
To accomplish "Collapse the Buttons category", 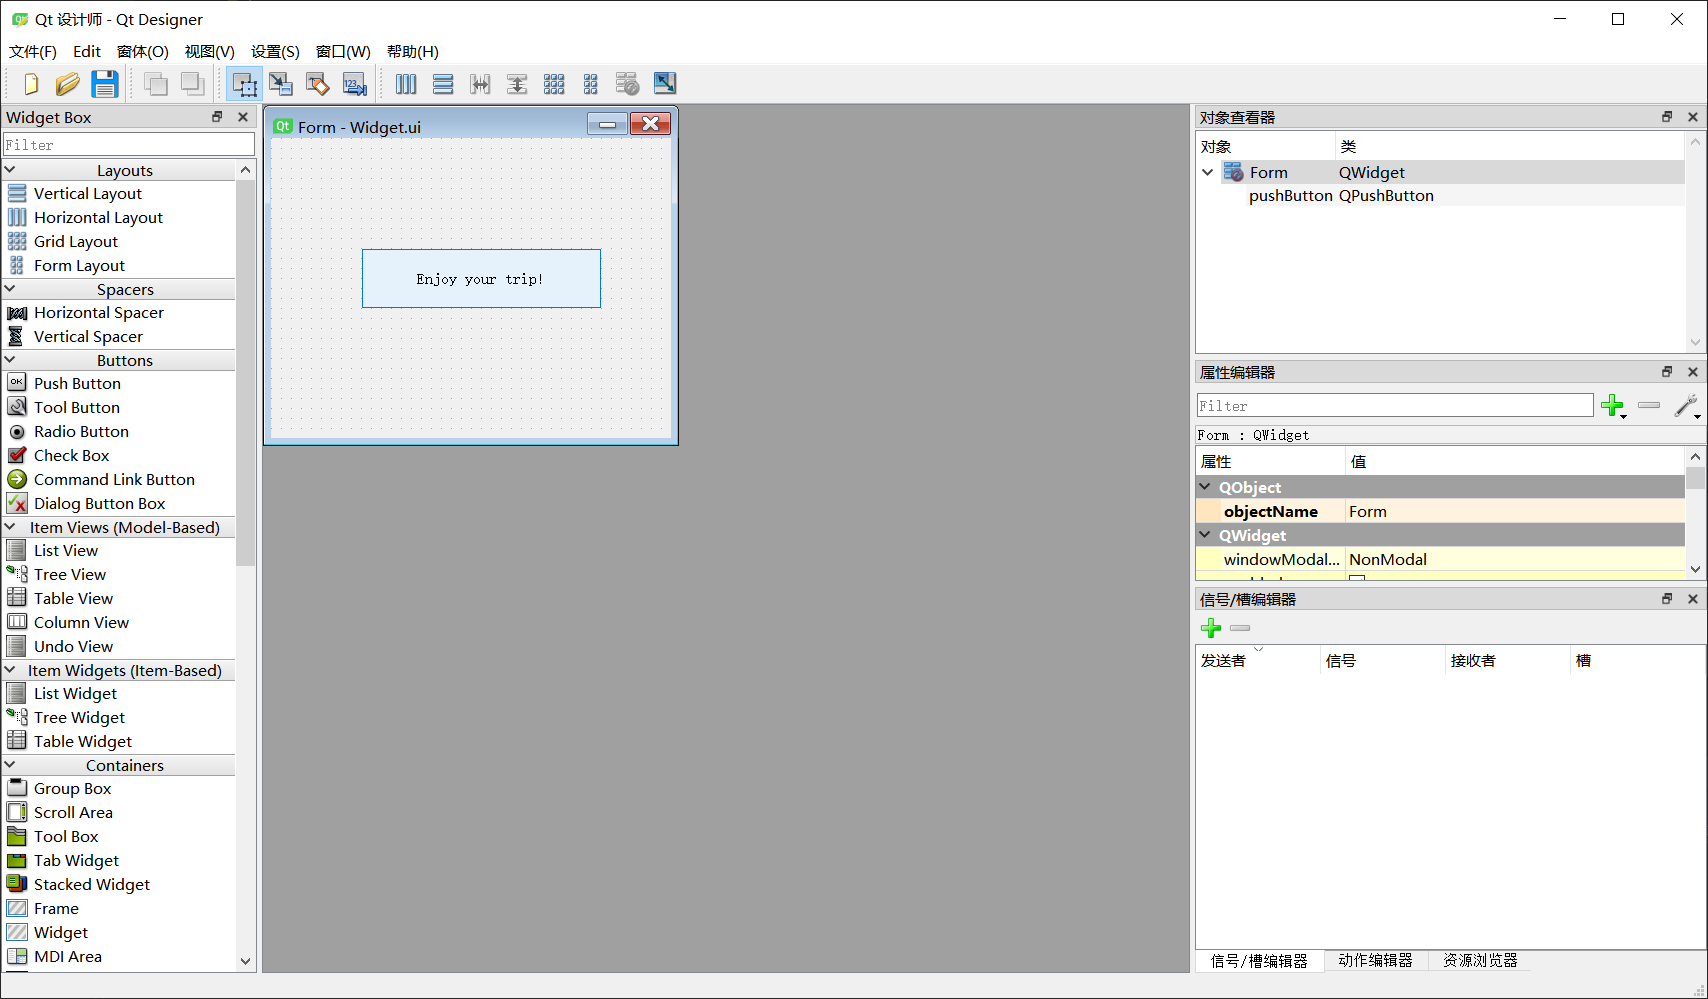I will pyautogui.click(x=10, y=360).
